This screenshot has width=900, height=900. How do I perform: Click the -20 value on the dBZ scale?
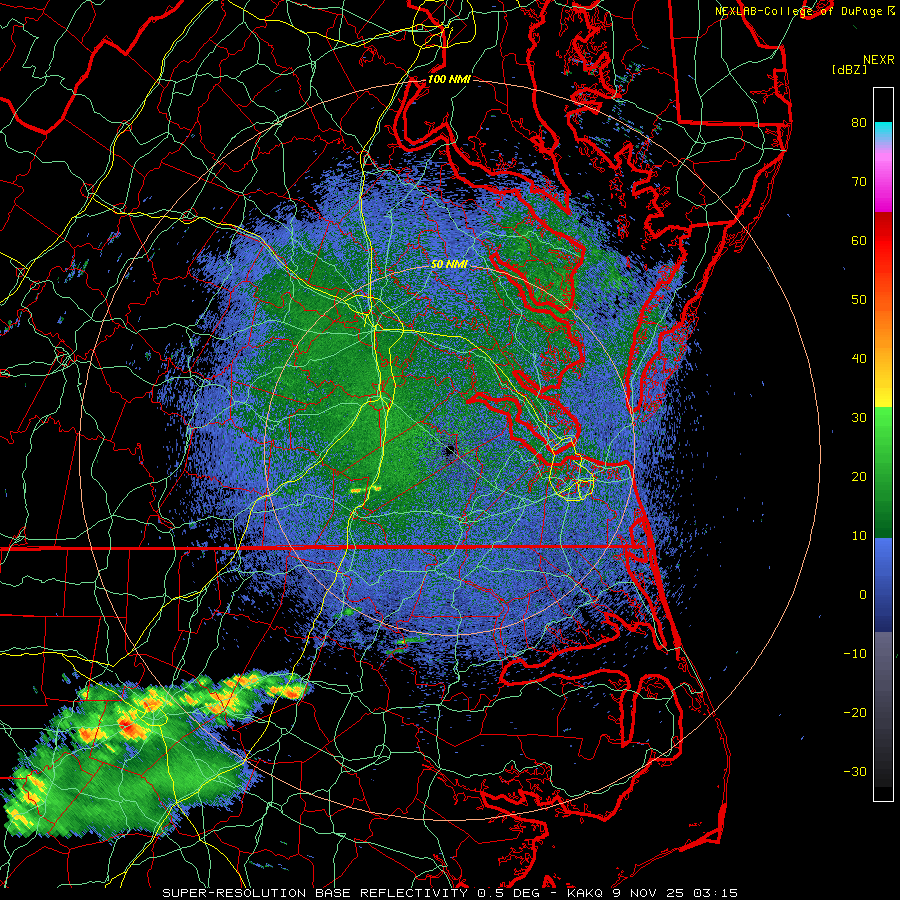[x=855, y=713]
